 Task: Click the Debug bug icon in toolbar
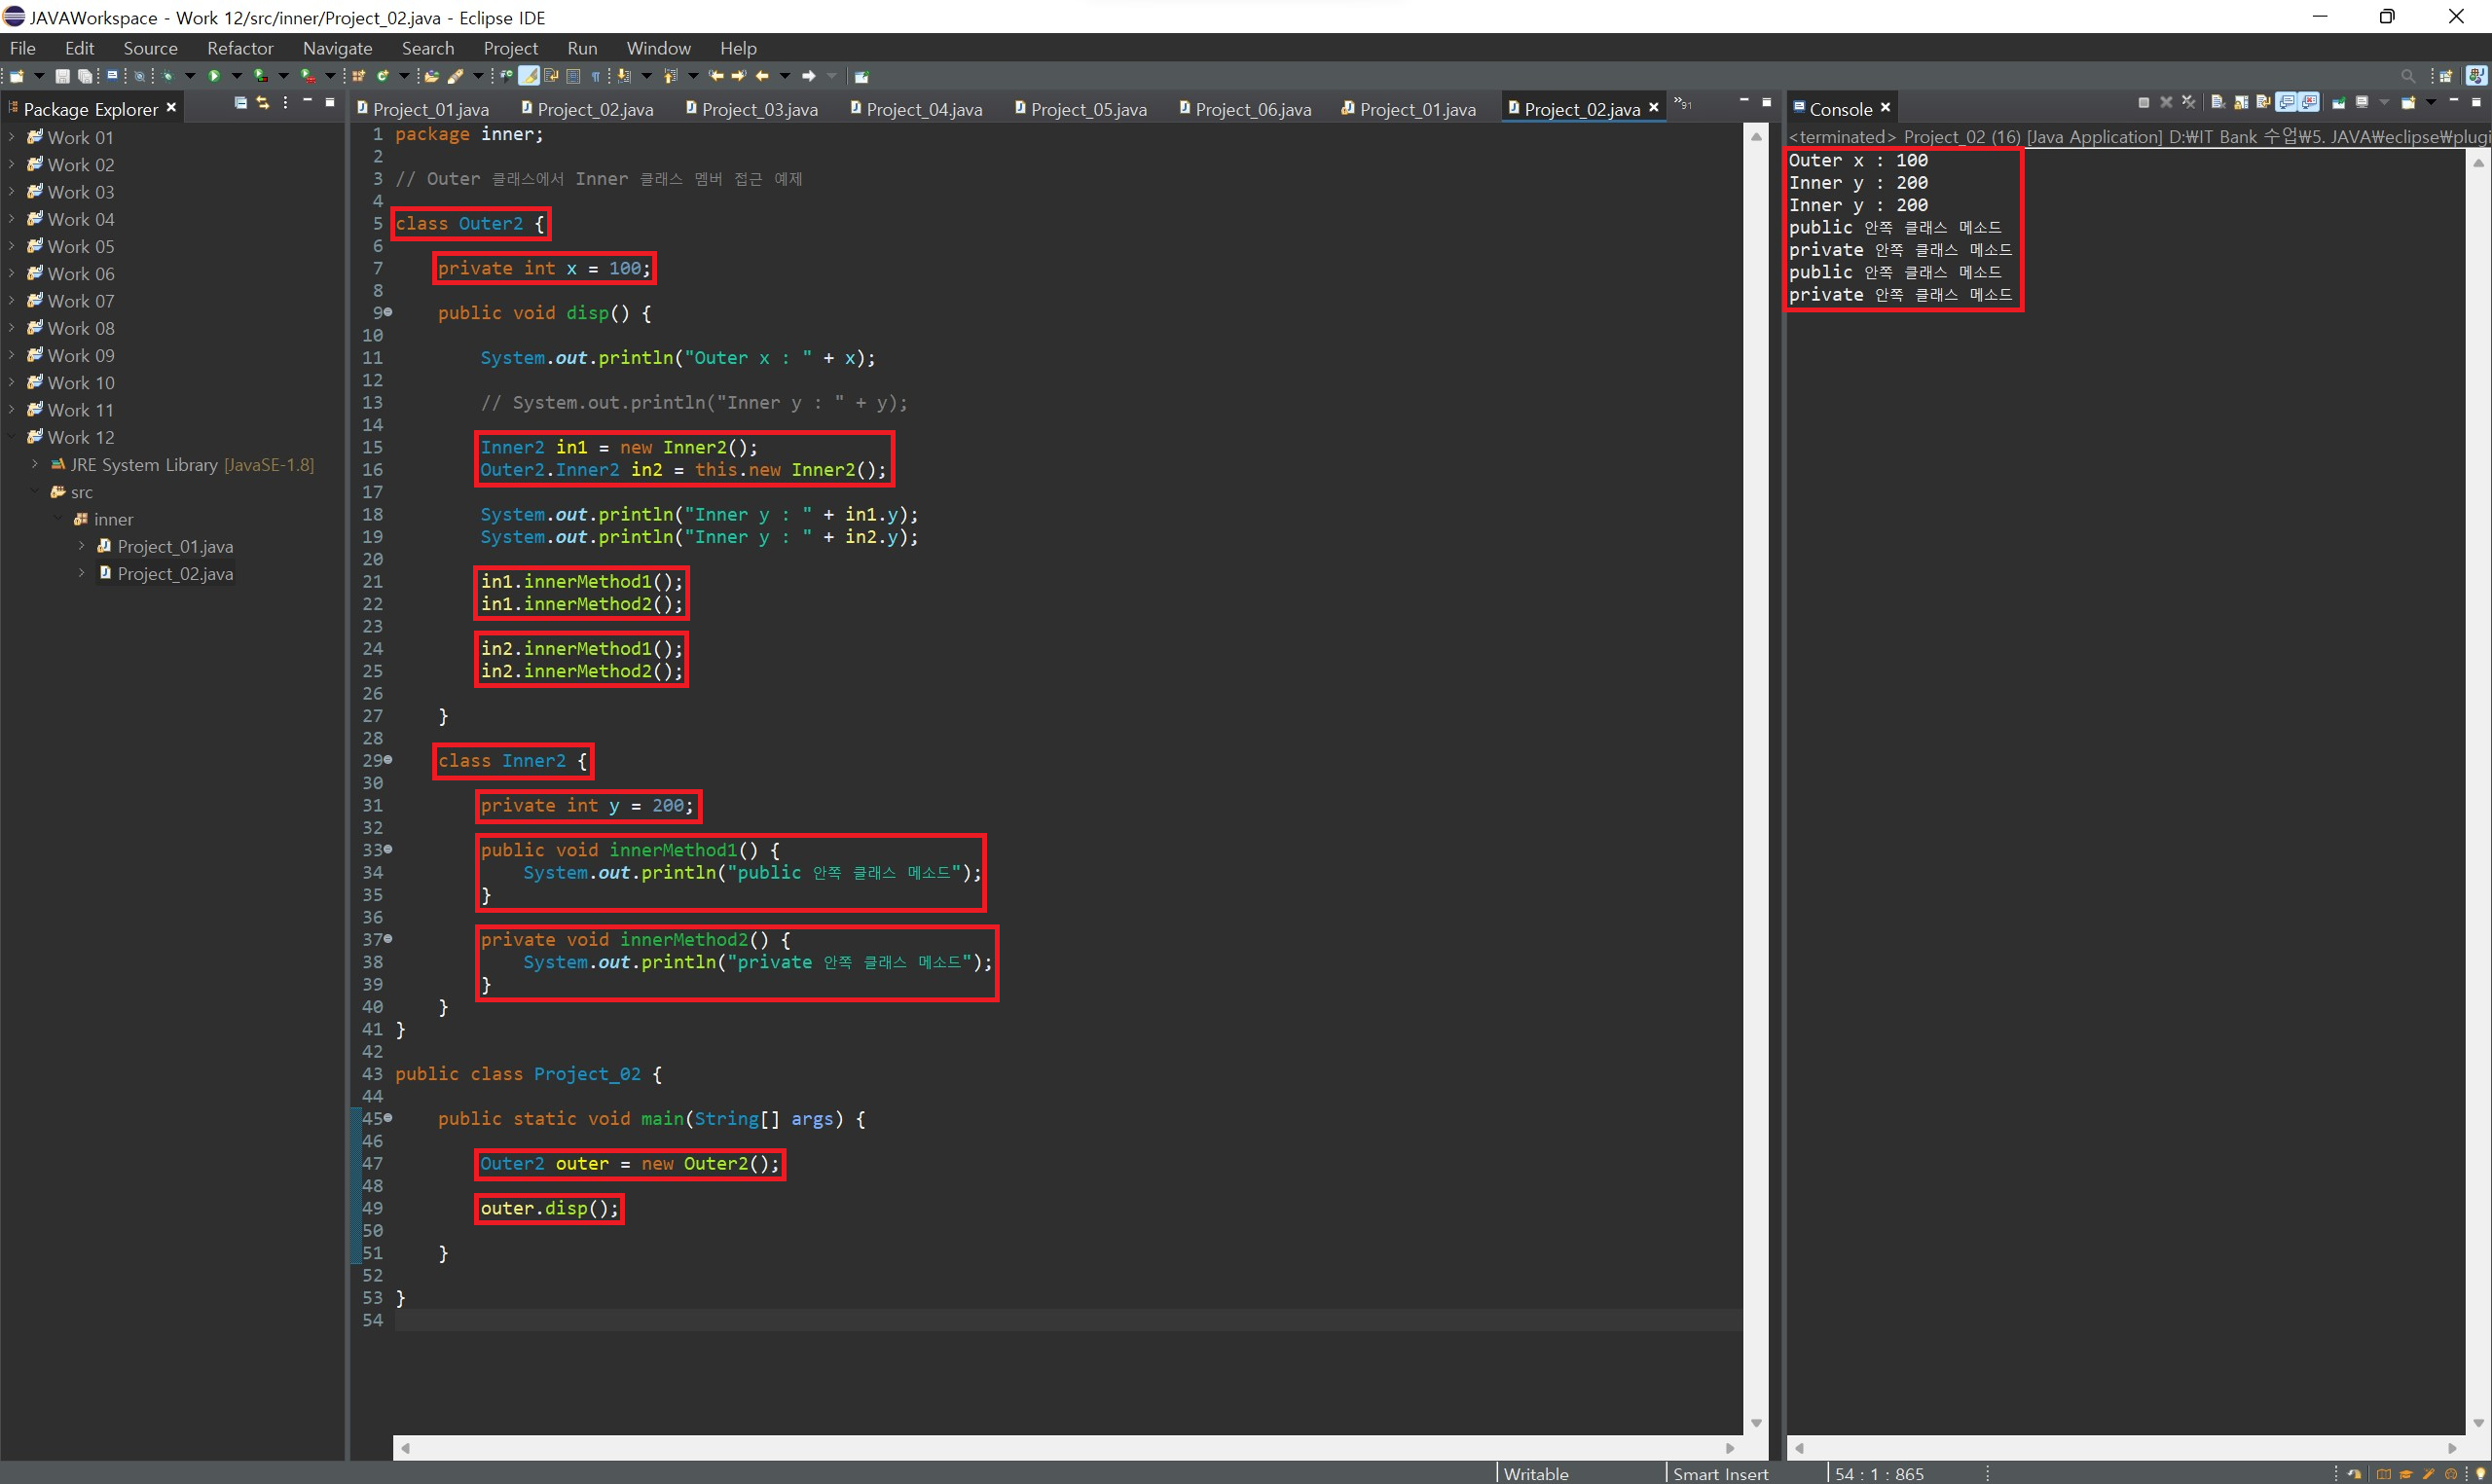(167, 76)
